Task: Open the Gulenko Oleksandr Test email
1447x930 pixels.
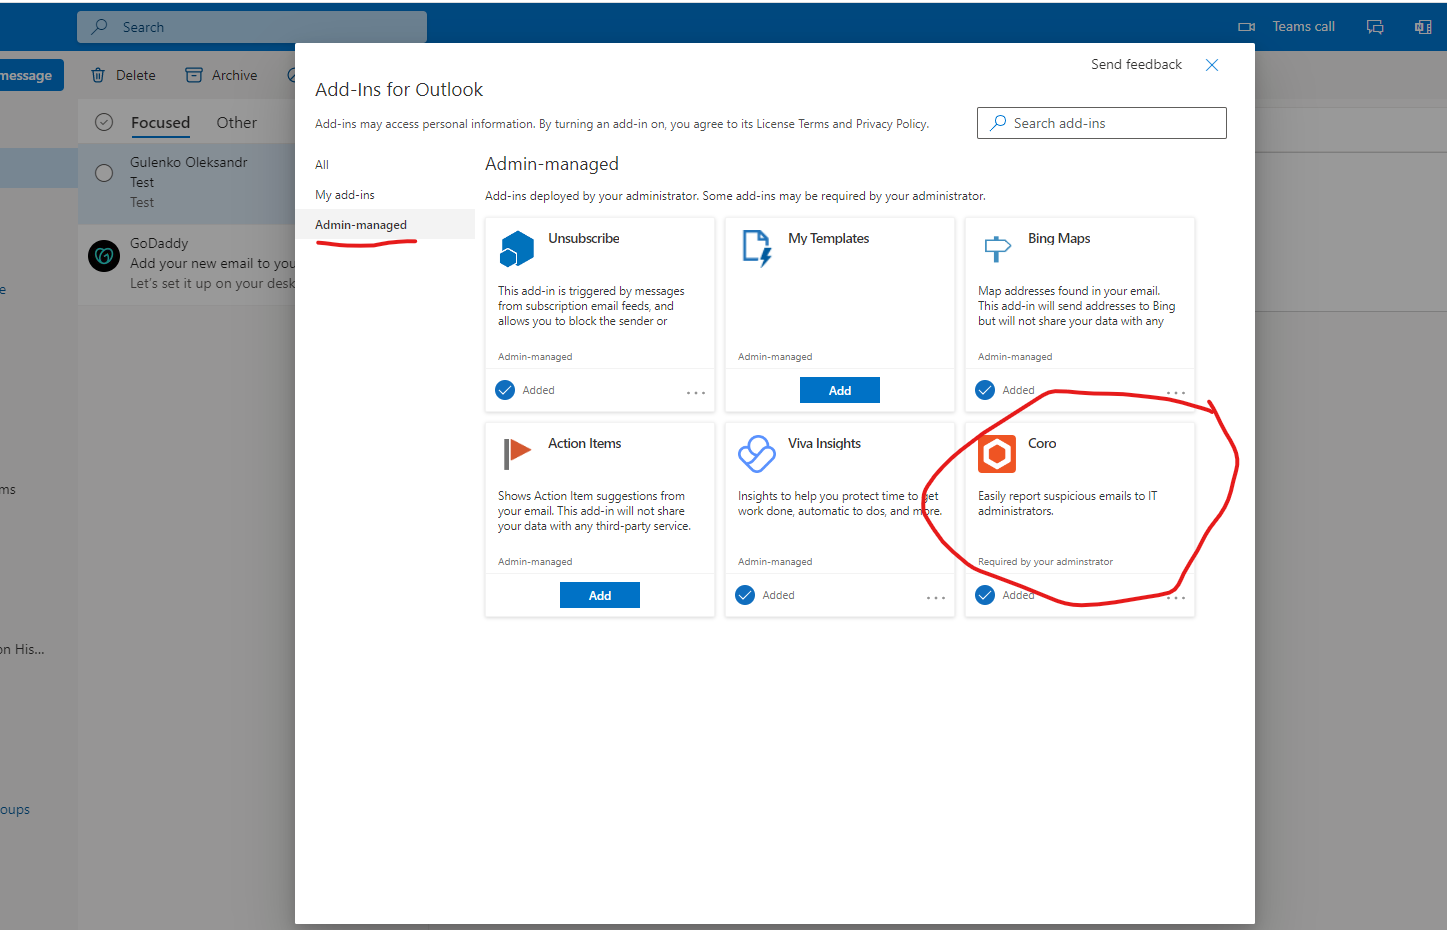Action: point(187,183)
